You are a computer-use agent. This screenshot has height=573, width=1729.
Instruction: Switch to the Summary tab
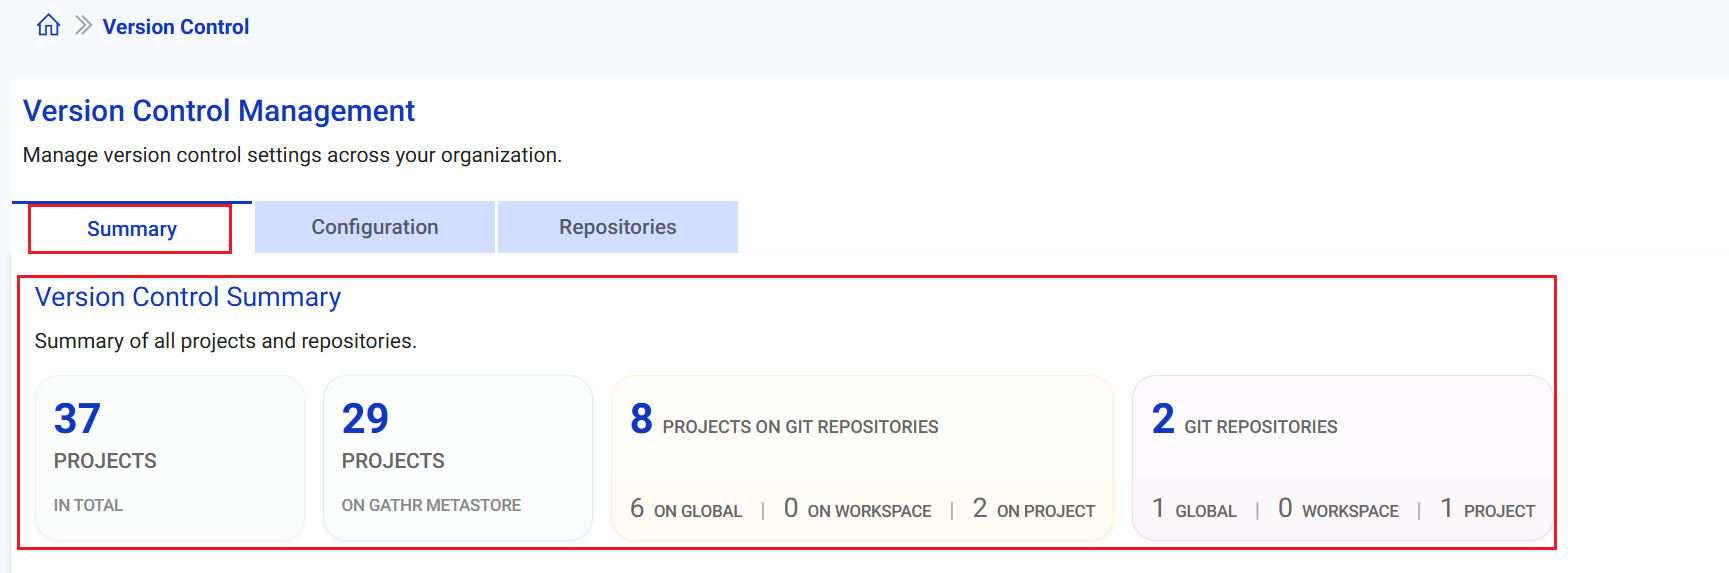131,229
